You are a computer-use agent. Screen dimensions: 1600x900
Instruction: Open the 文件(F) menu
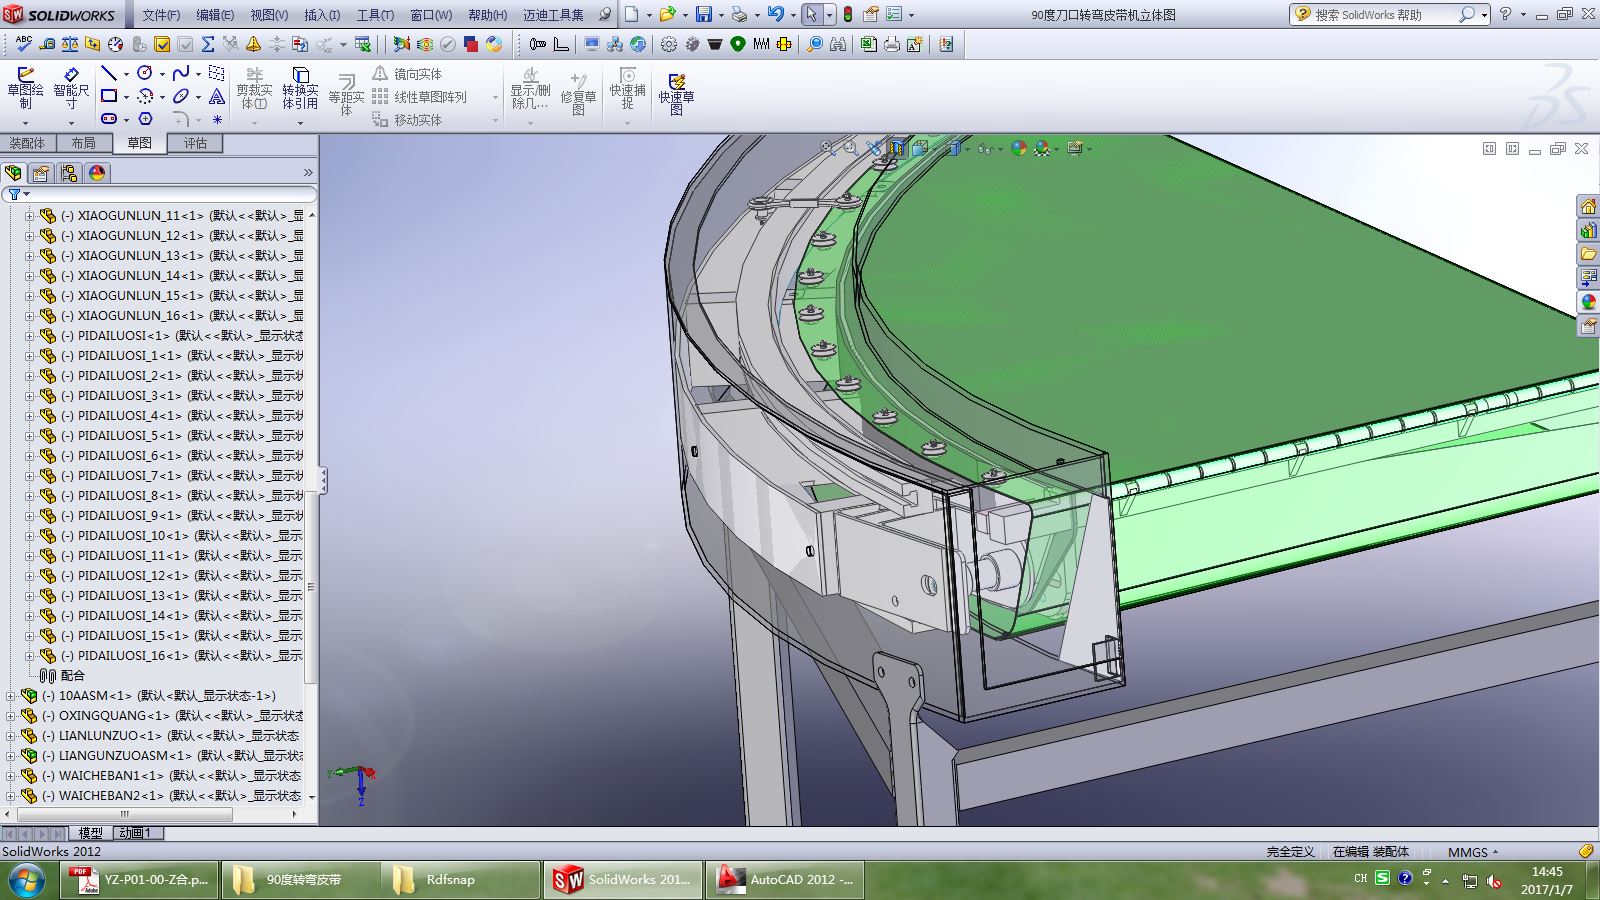tap(161, 15)
